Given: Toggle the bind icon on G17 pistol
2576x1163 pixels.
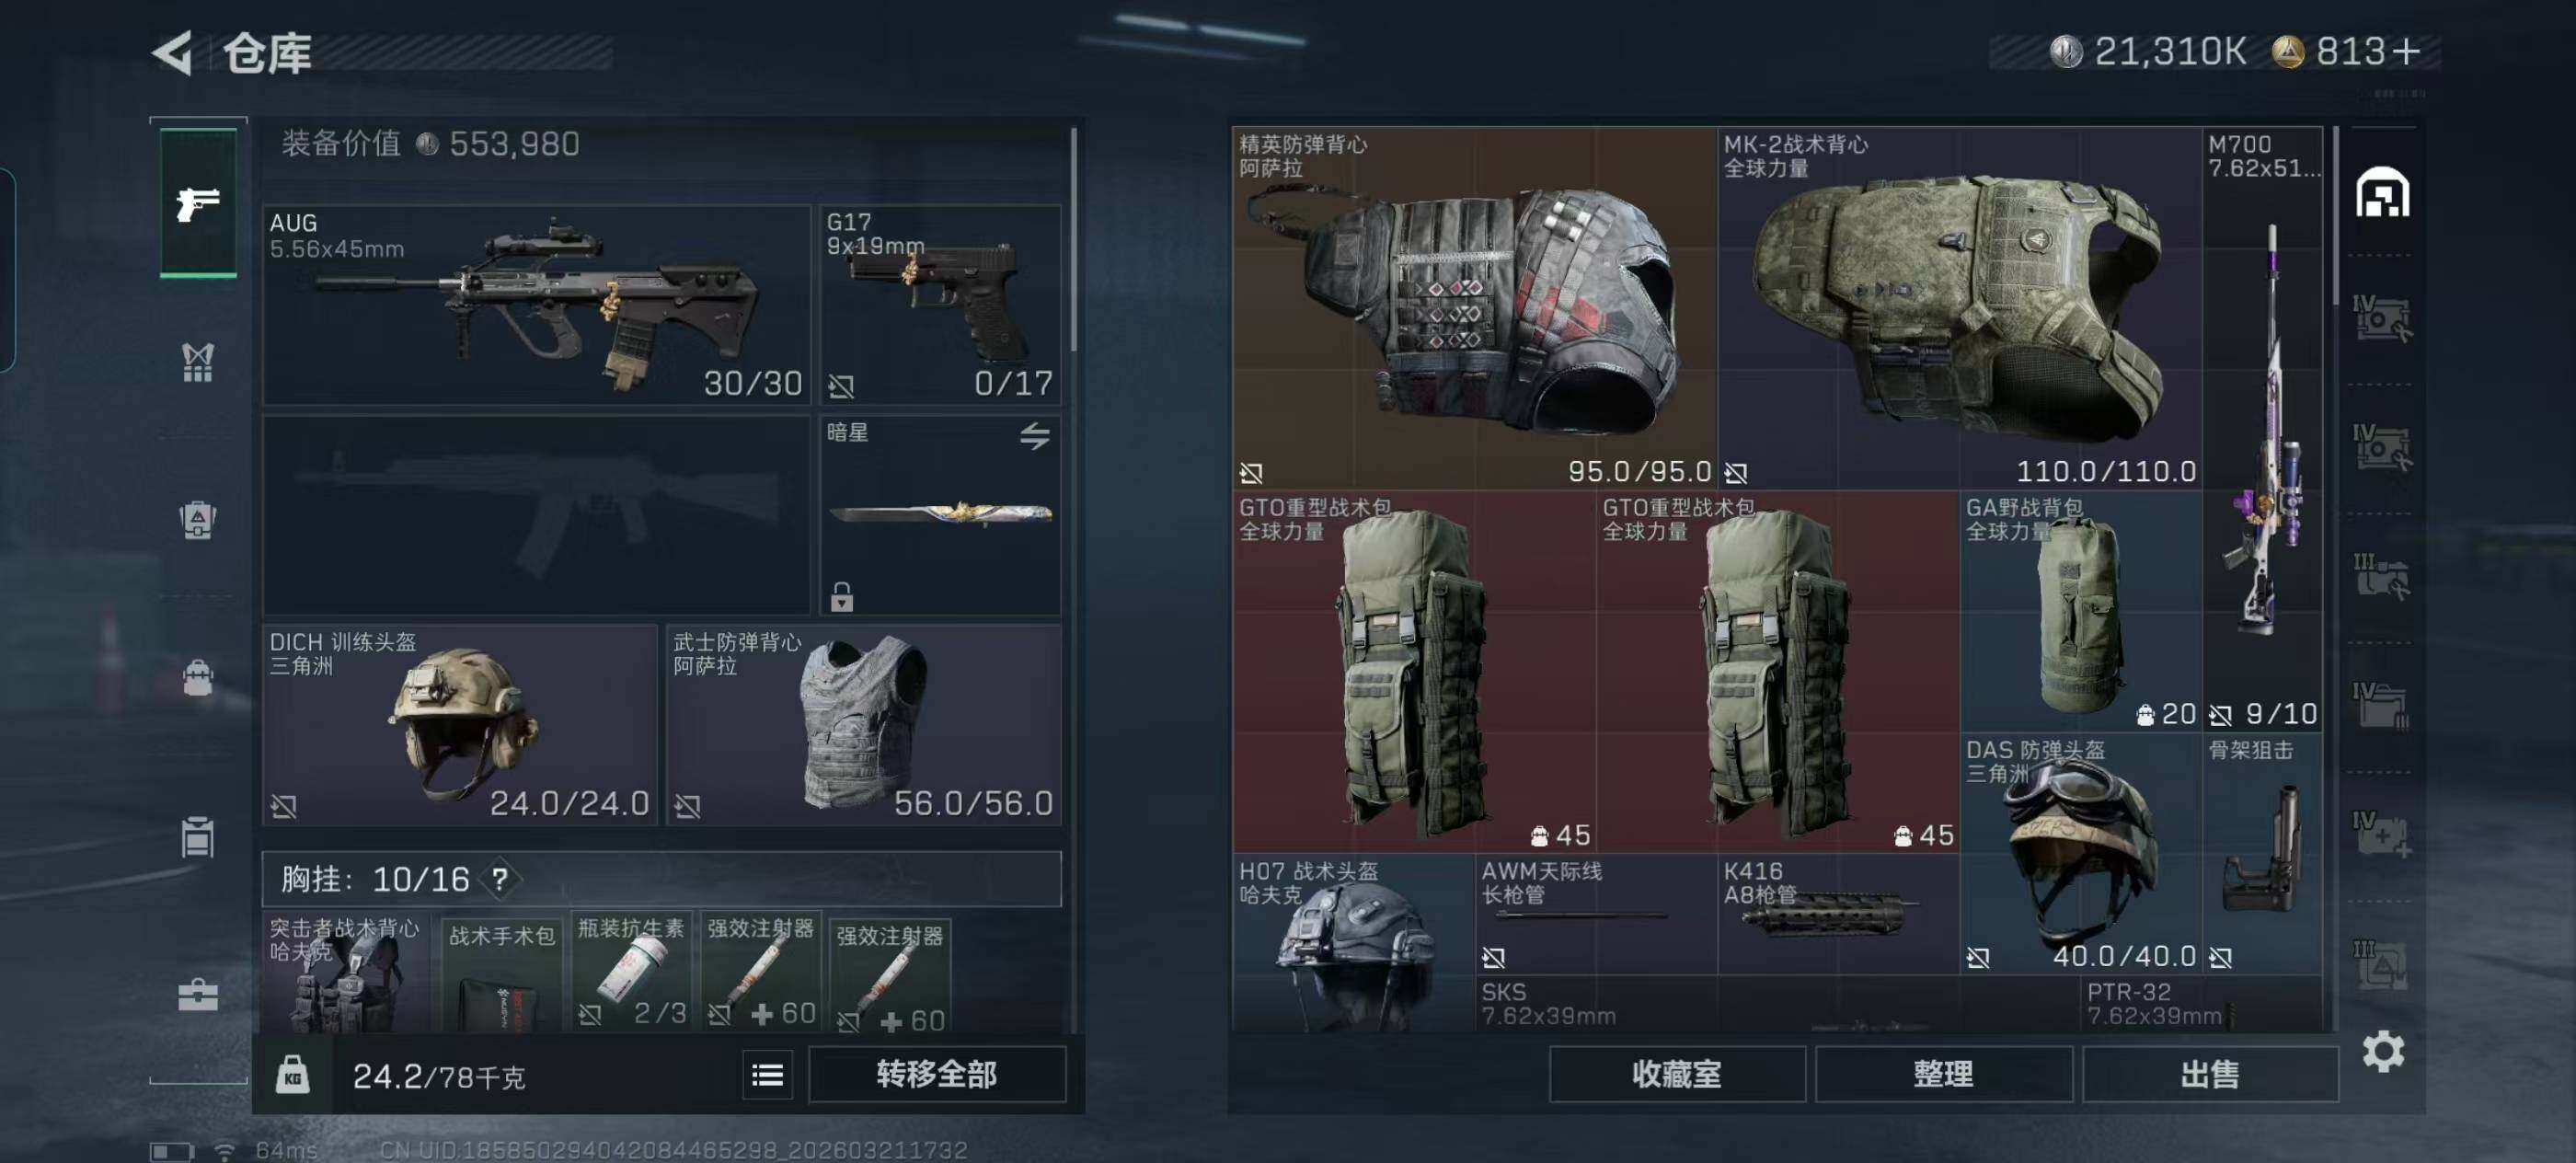Looking at the screenshot, I should tap(841, 386).
